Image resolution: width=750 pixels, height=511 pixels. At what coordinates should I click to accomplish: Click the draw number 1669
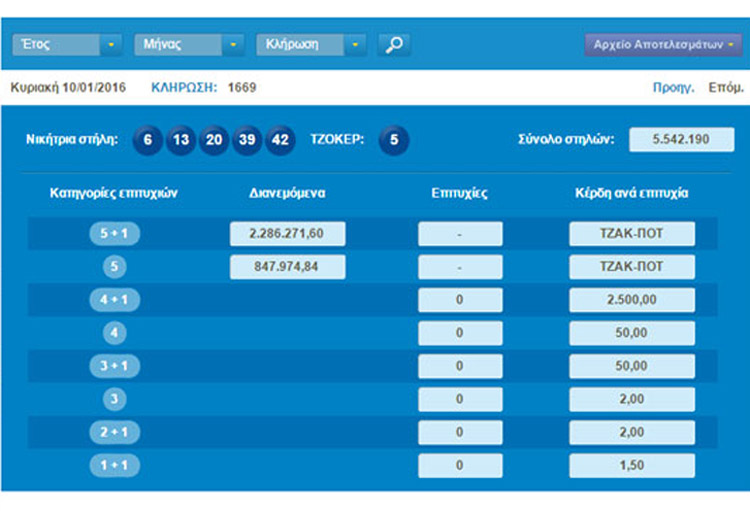(242, 88)
